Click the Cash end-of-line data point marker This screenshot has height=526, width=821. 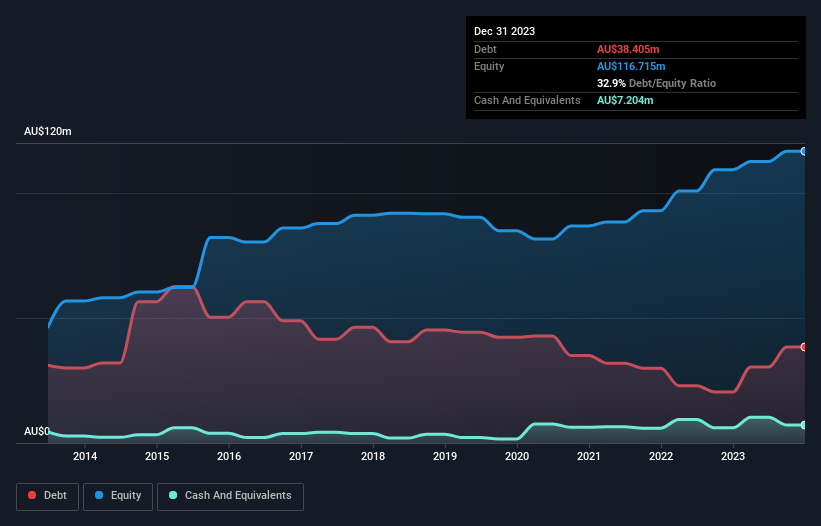point(804,425)
